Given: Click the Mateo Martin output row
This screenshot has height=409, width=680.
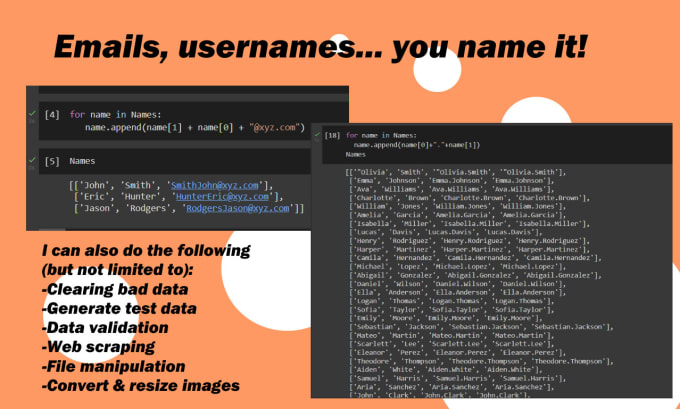Looking at the screenshot, I should point(451,335).
